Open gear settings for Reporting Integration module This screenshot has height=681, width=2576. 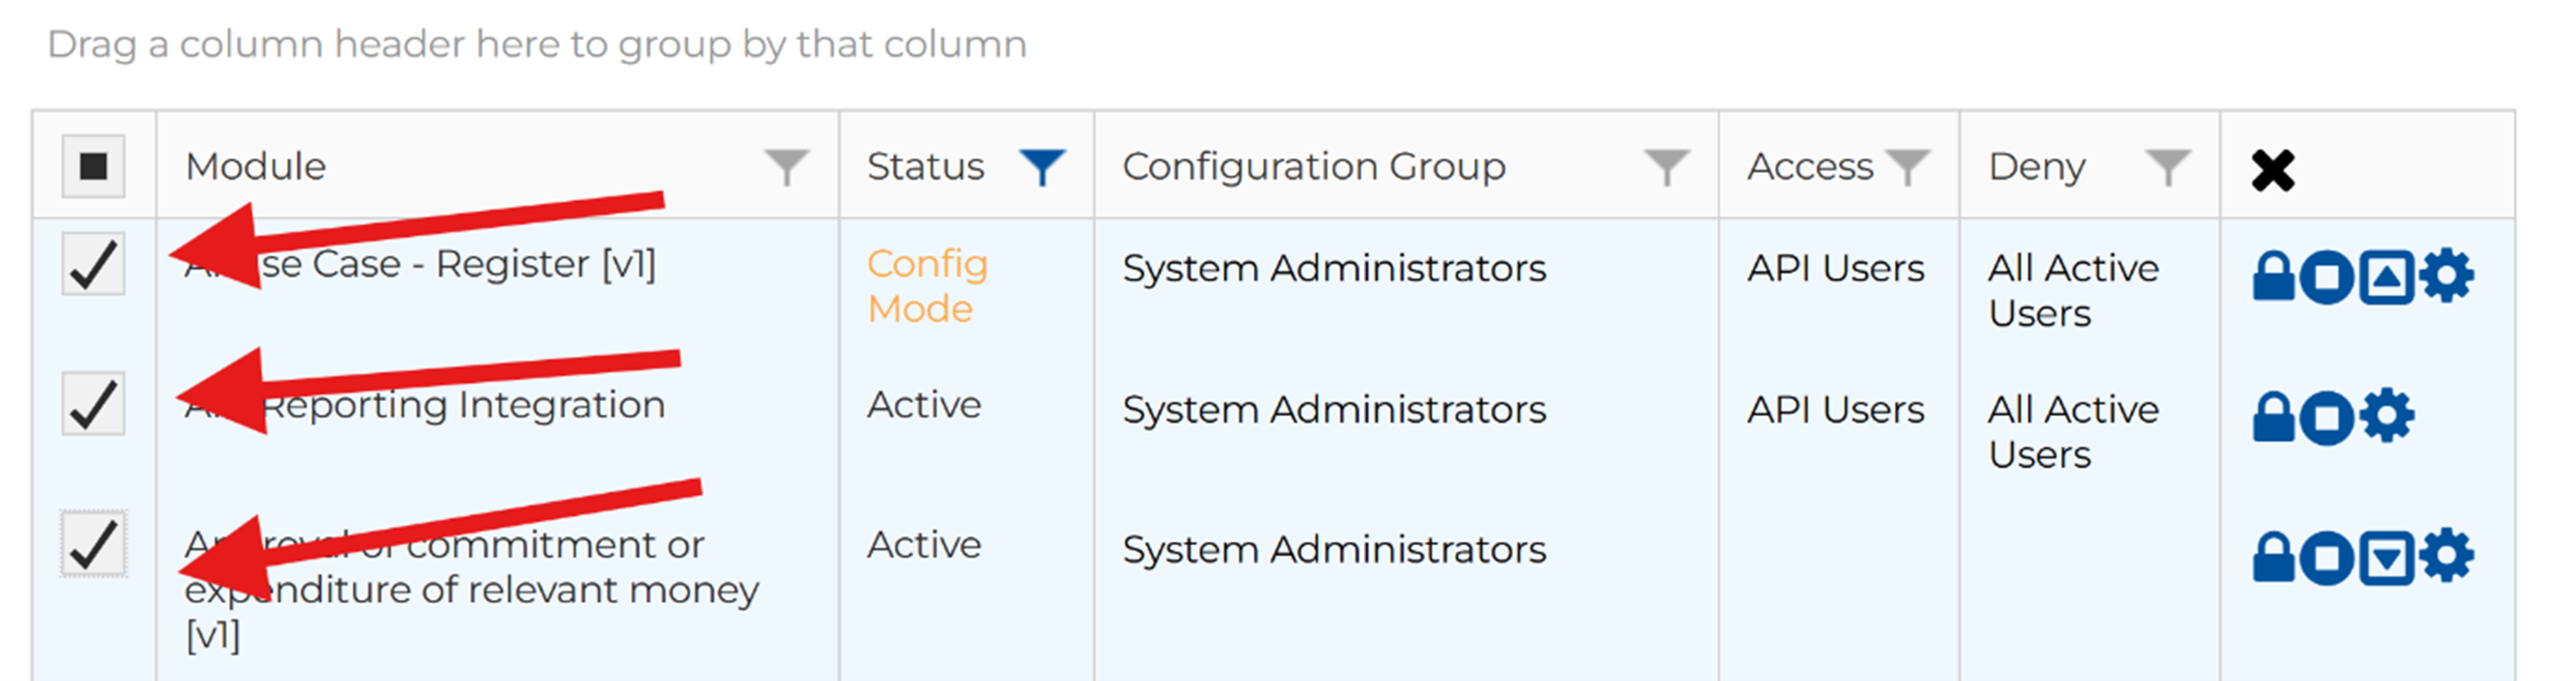[x=2388, y=417]
